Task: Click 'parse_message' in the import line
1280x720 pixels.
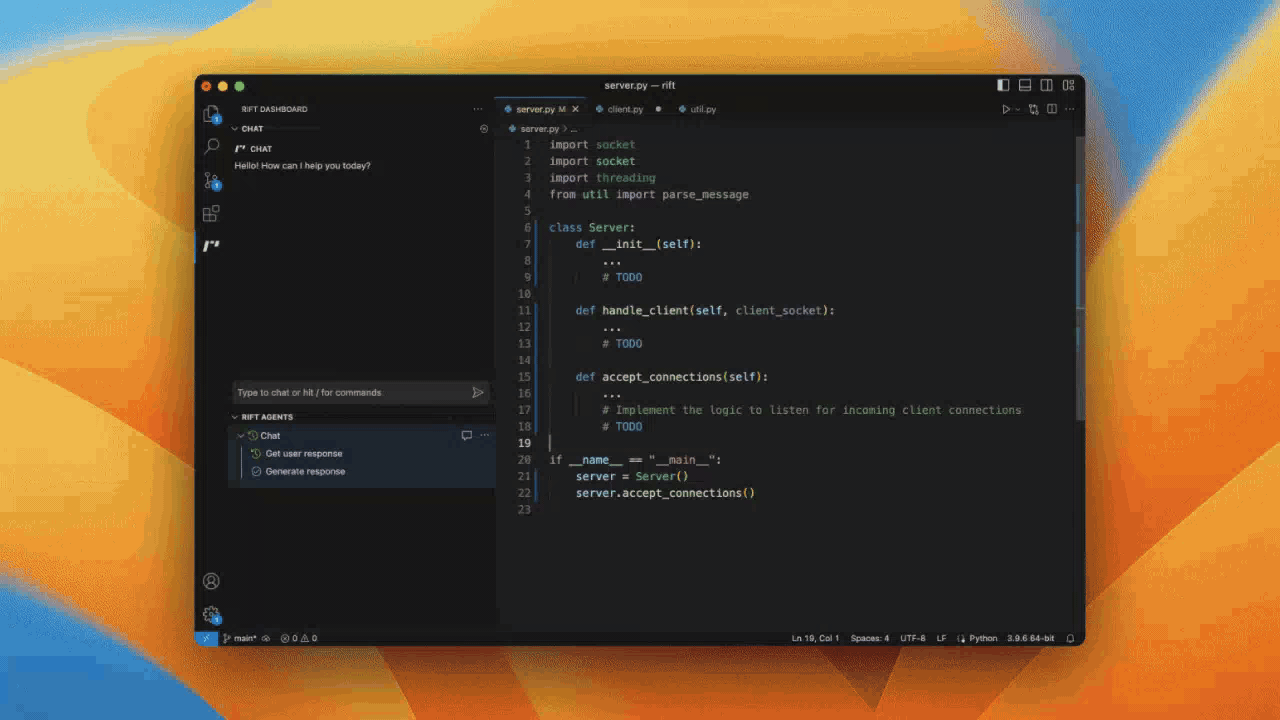Action: pyautogui.click(x=705, y=194)
